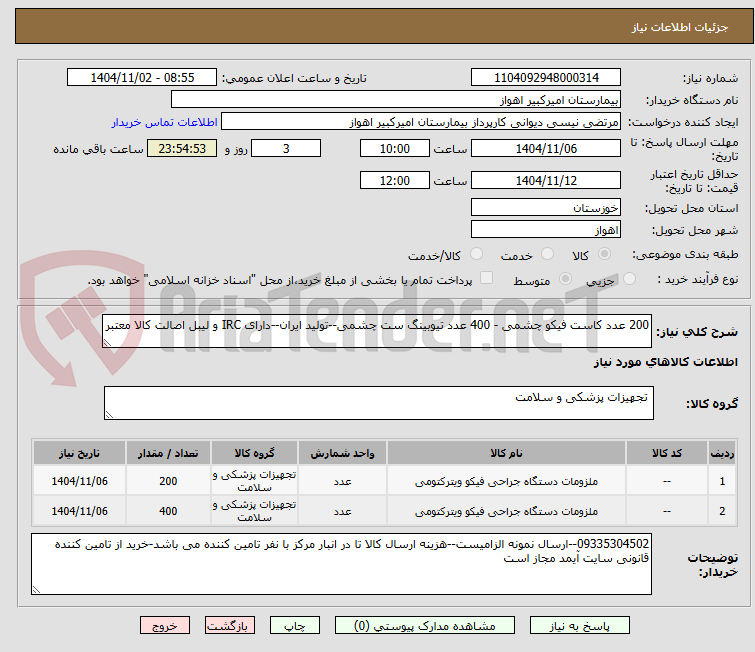Click the buyer name field بیمارستان امیرکبیر اهواز
Image resolution: width=755 pixels, height=652 pixels.
point(396,100)
